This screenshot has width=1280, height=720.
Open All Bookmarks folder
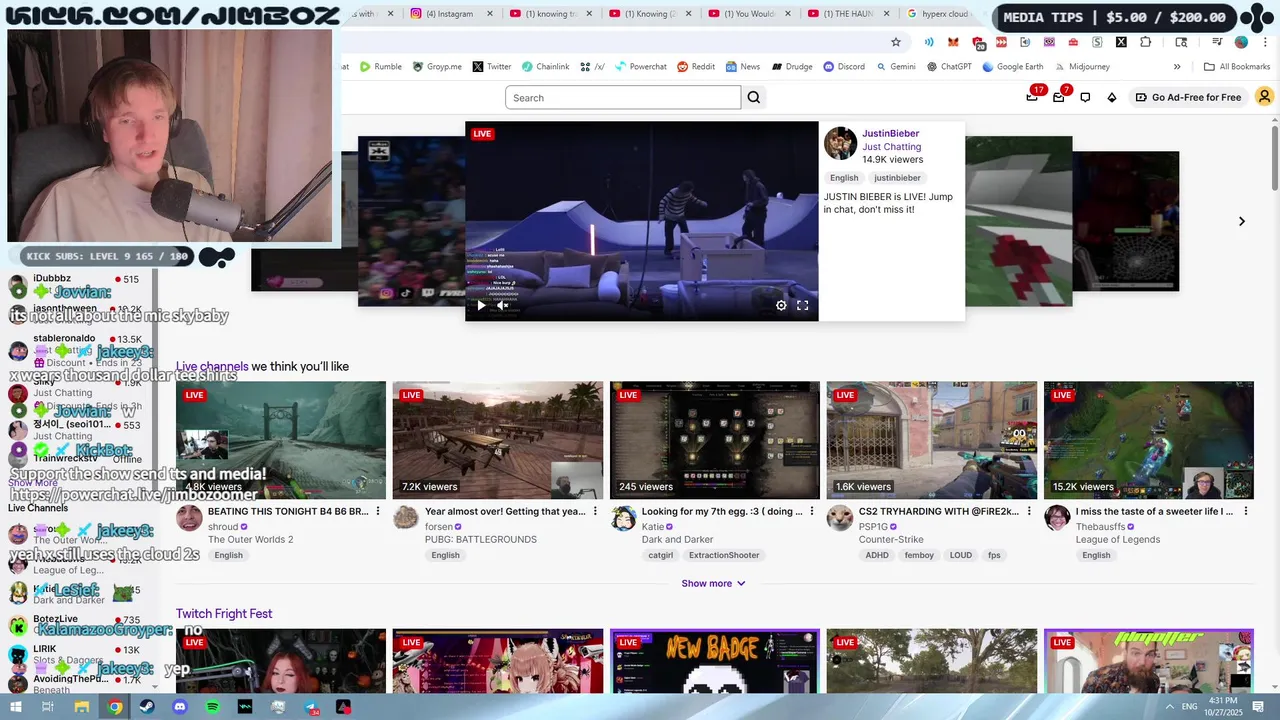(1237, 66)
